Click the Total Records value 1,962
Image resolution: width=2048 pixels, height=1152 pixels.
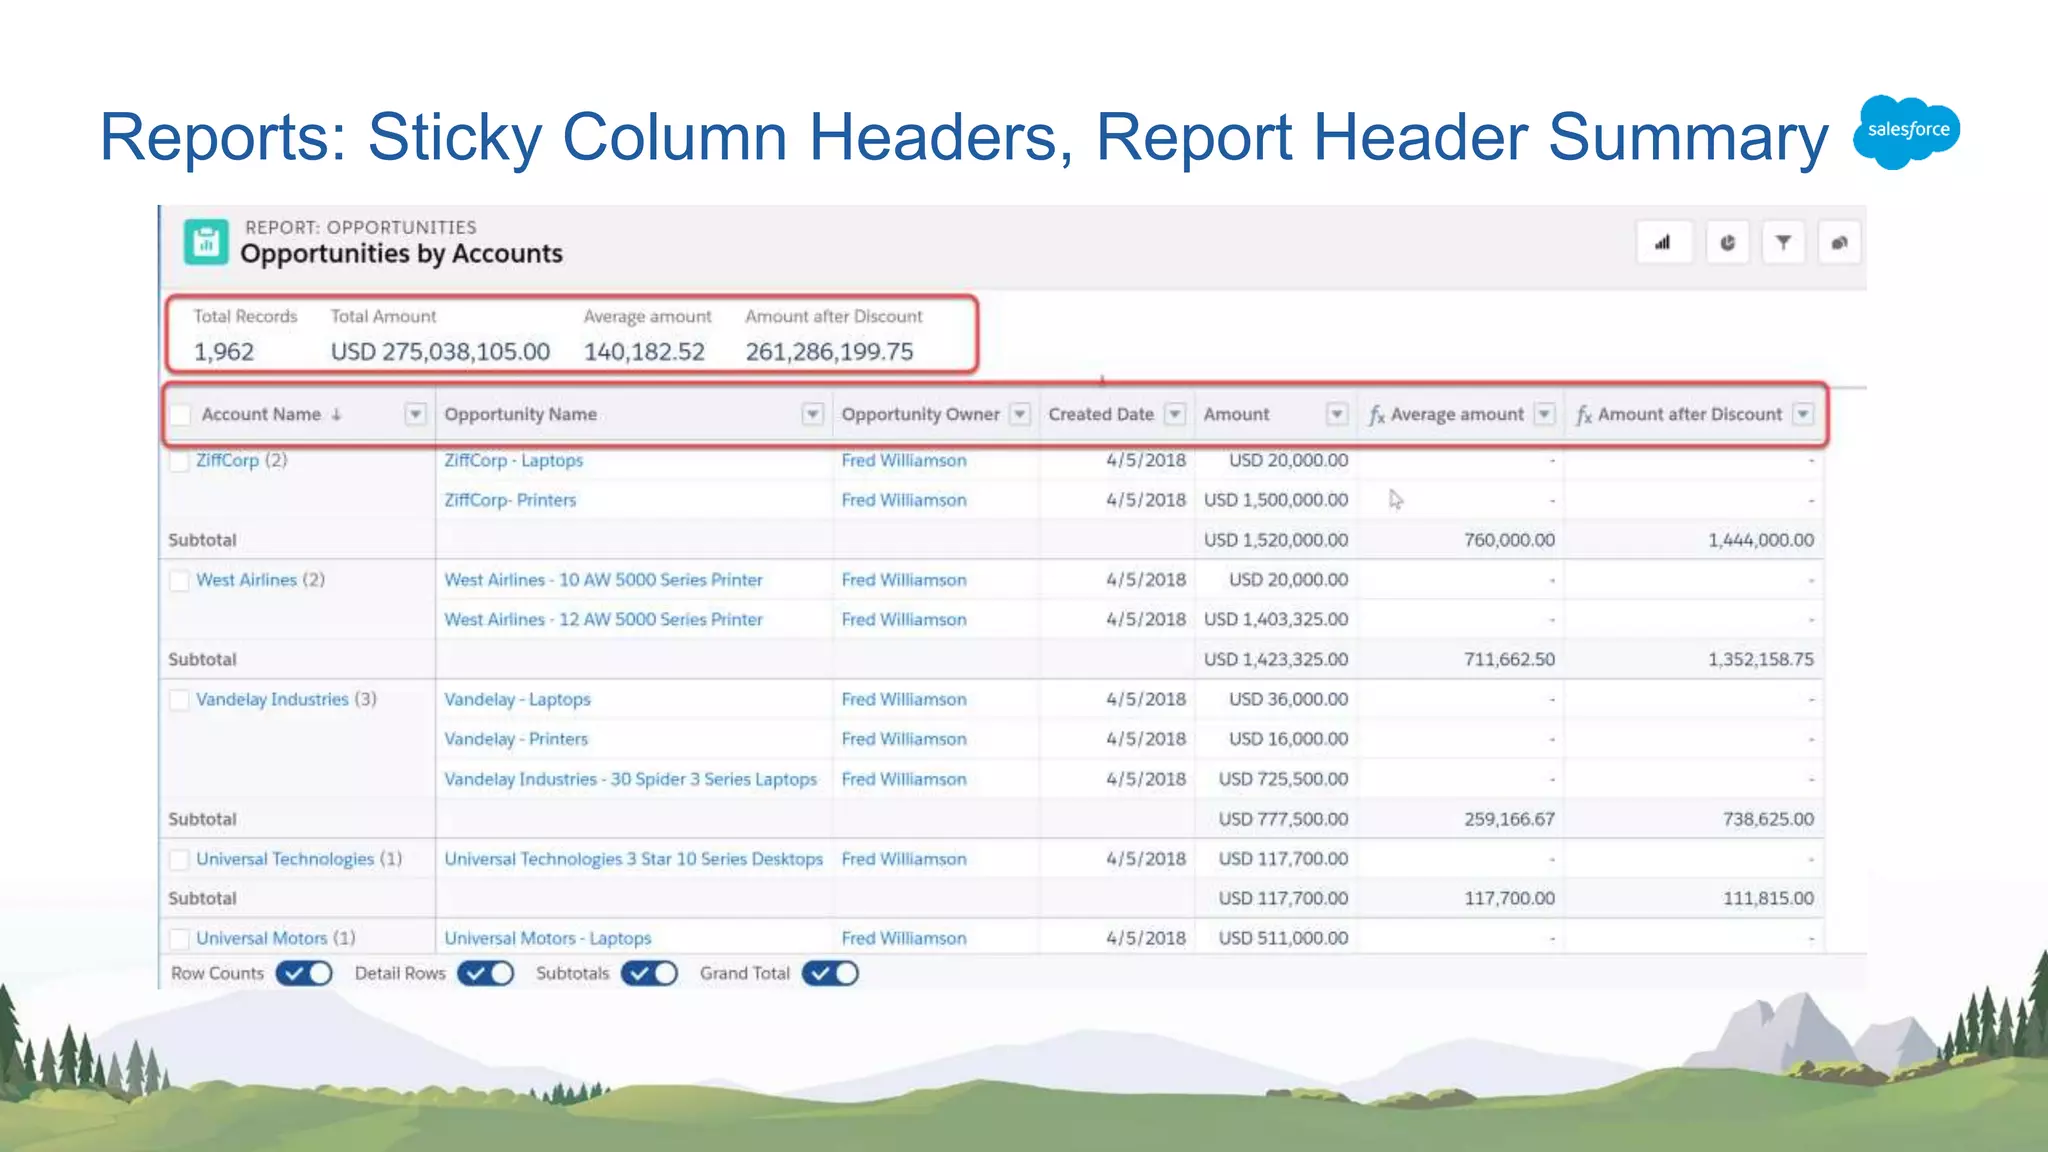224,352
